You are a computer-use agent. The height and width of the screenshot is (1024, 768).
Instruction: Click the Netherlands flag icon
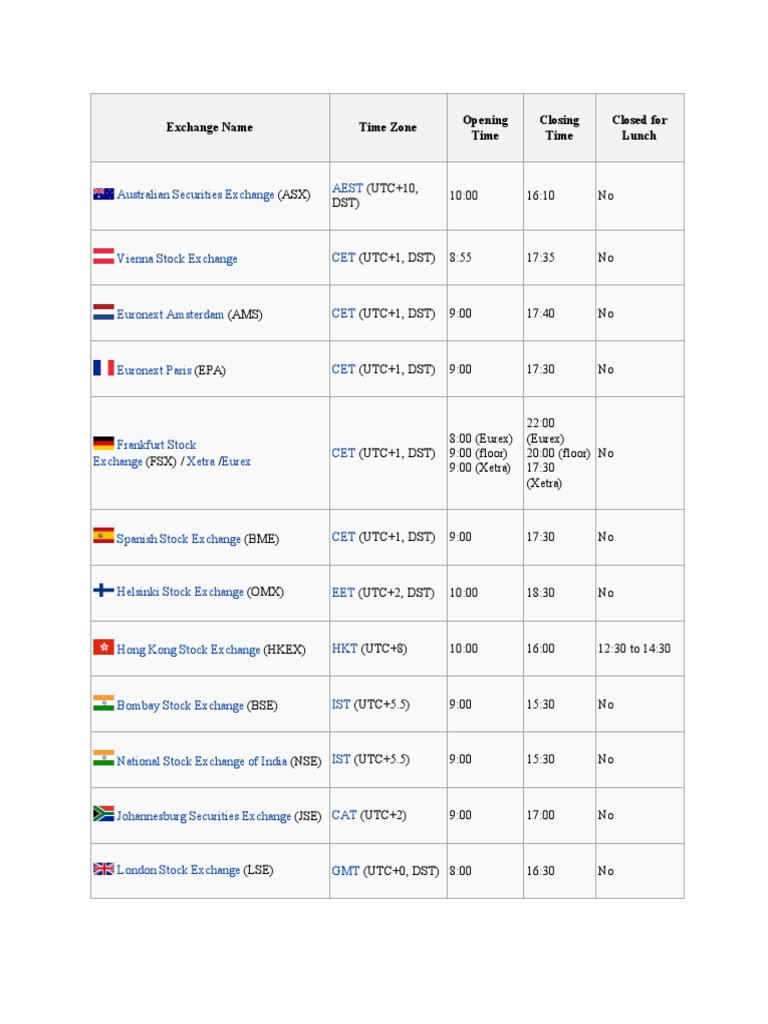103,313
